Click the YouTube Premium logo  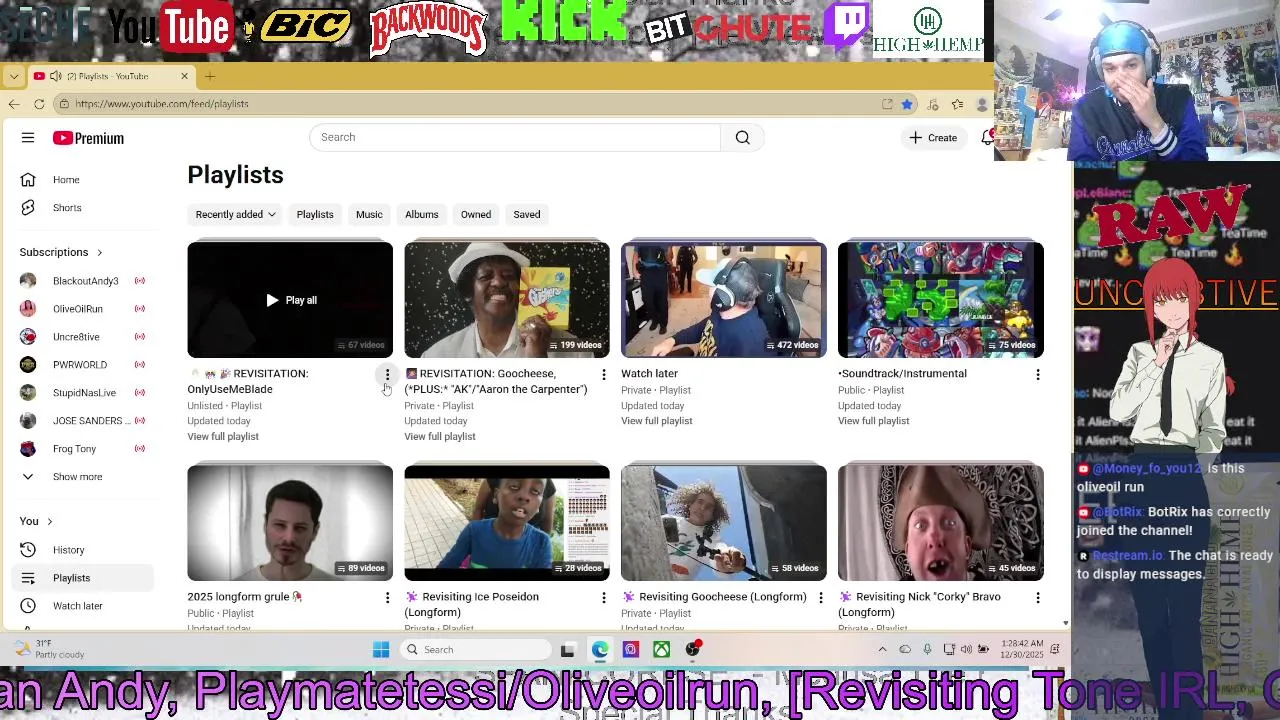pos(89,138)
